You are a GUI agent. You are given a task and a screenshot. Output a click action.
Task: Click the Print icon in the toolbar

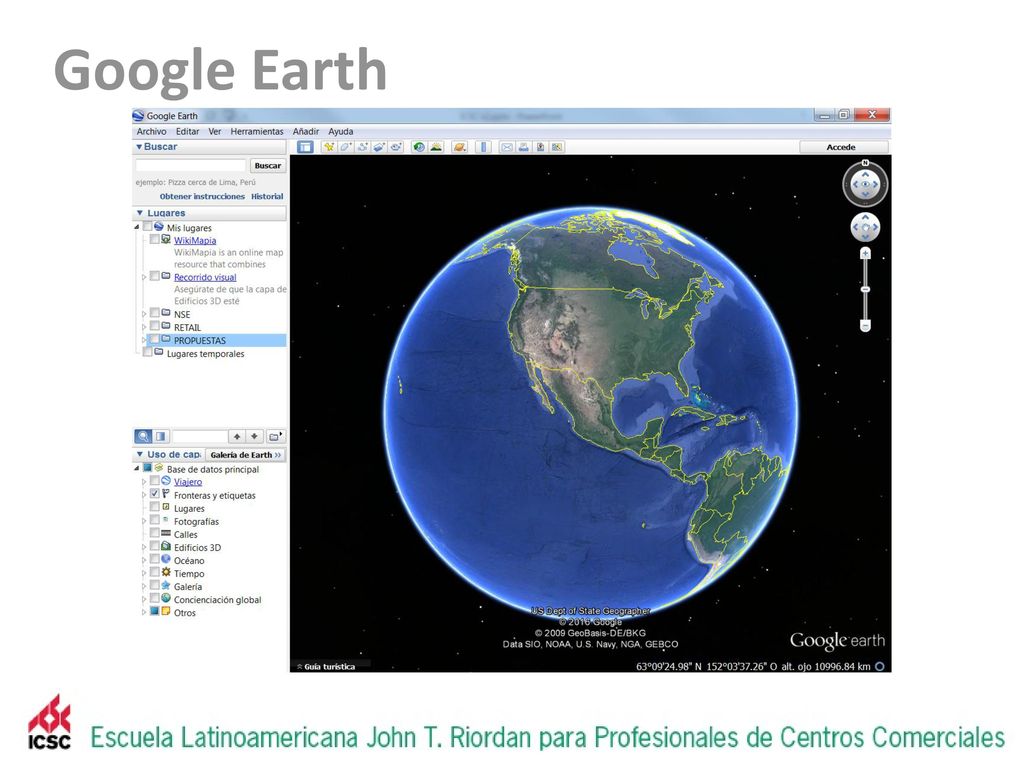(x=524, y=147)
